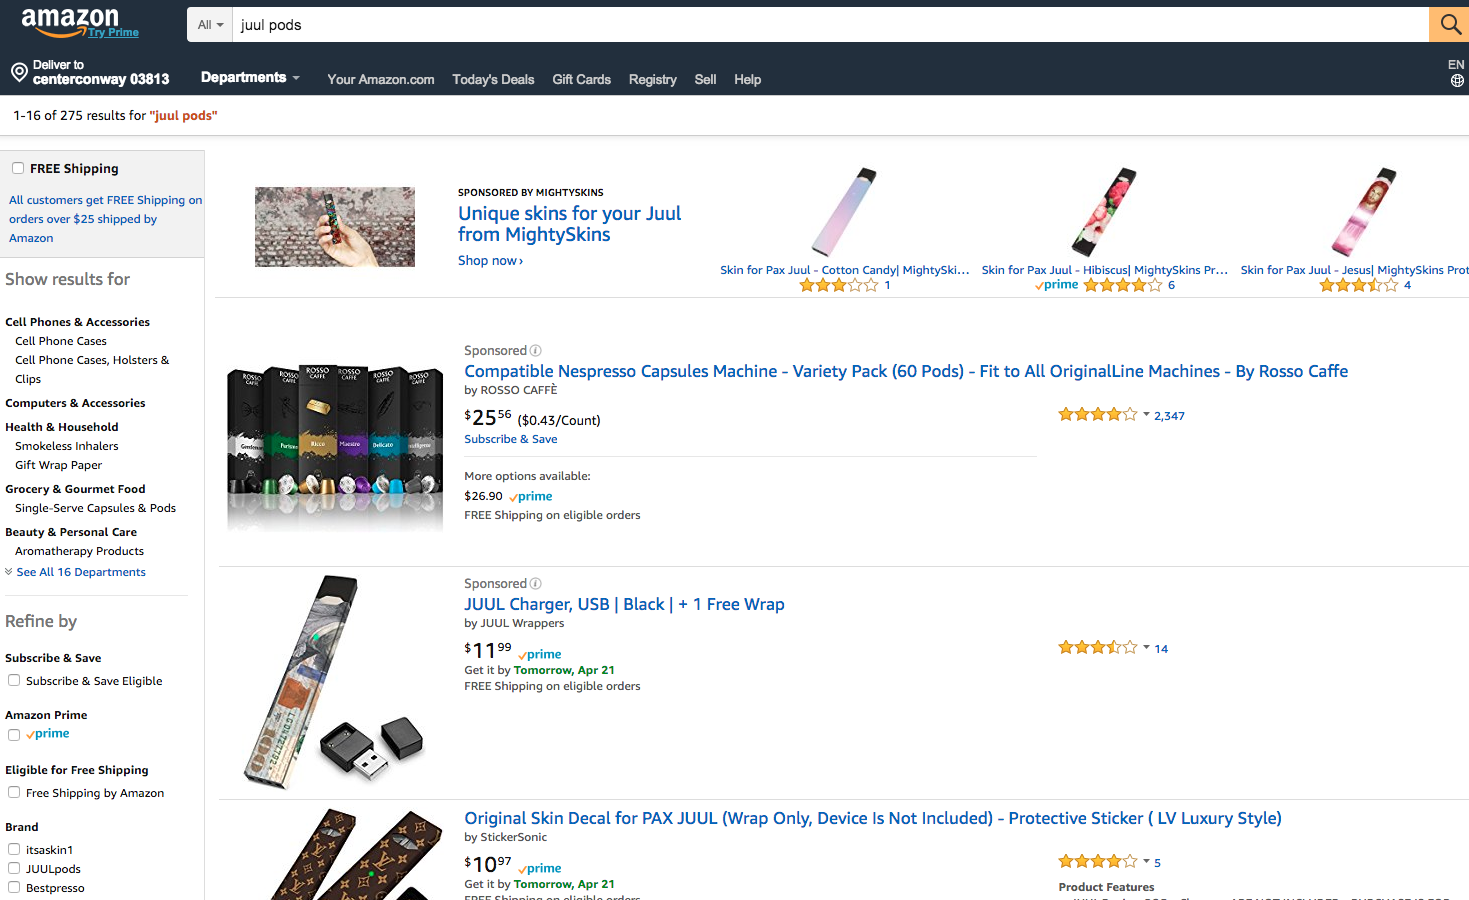Open the rating dropdown arrow beside 2,347 reviews
Image resolution: width=1469 pixels, height=900 pixels.
coord(1146,414)
